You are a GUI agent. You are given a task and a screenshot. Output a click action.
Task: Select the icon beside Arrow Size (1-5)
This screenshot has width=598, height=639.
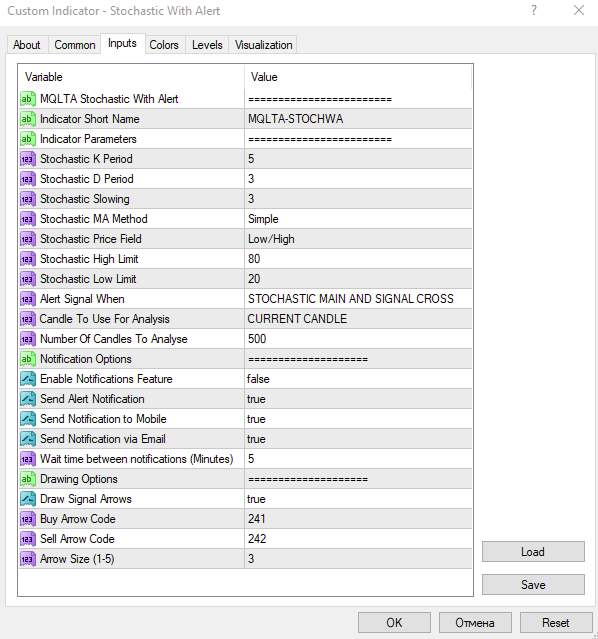(x=28, y=559)
